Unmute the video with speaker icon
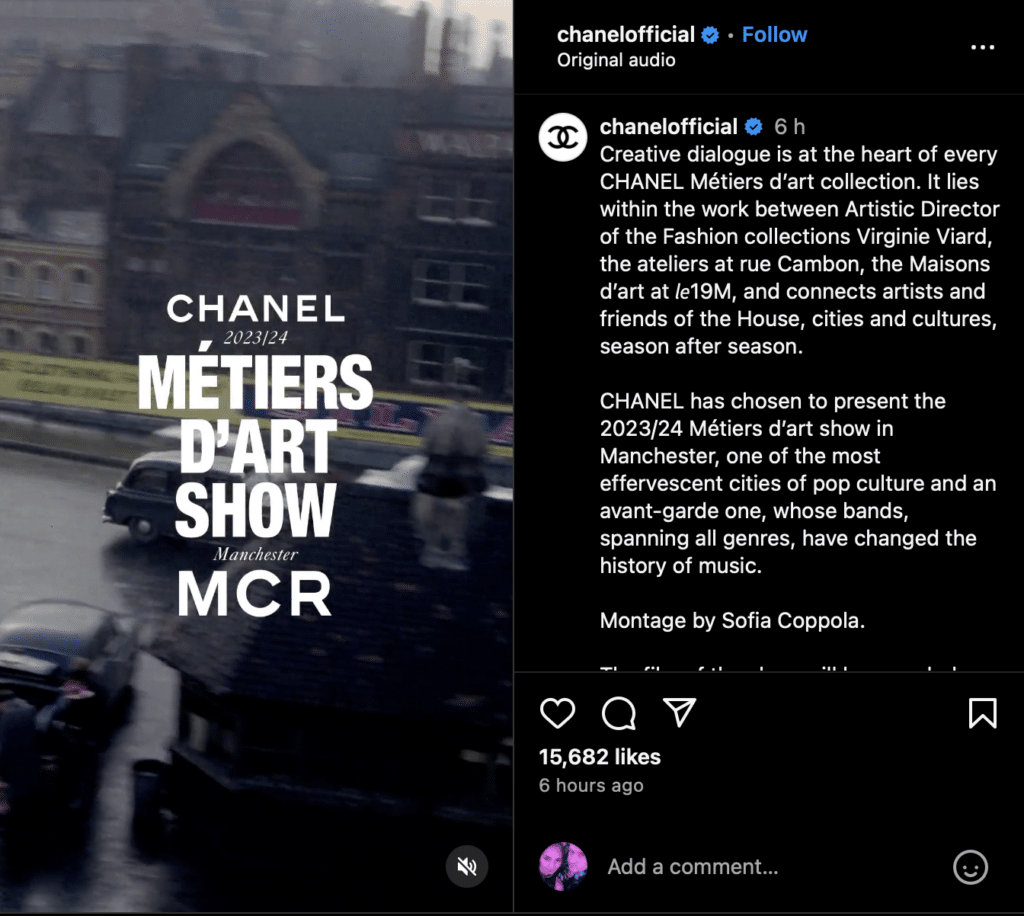The image size is (1024, 916). 467,866
